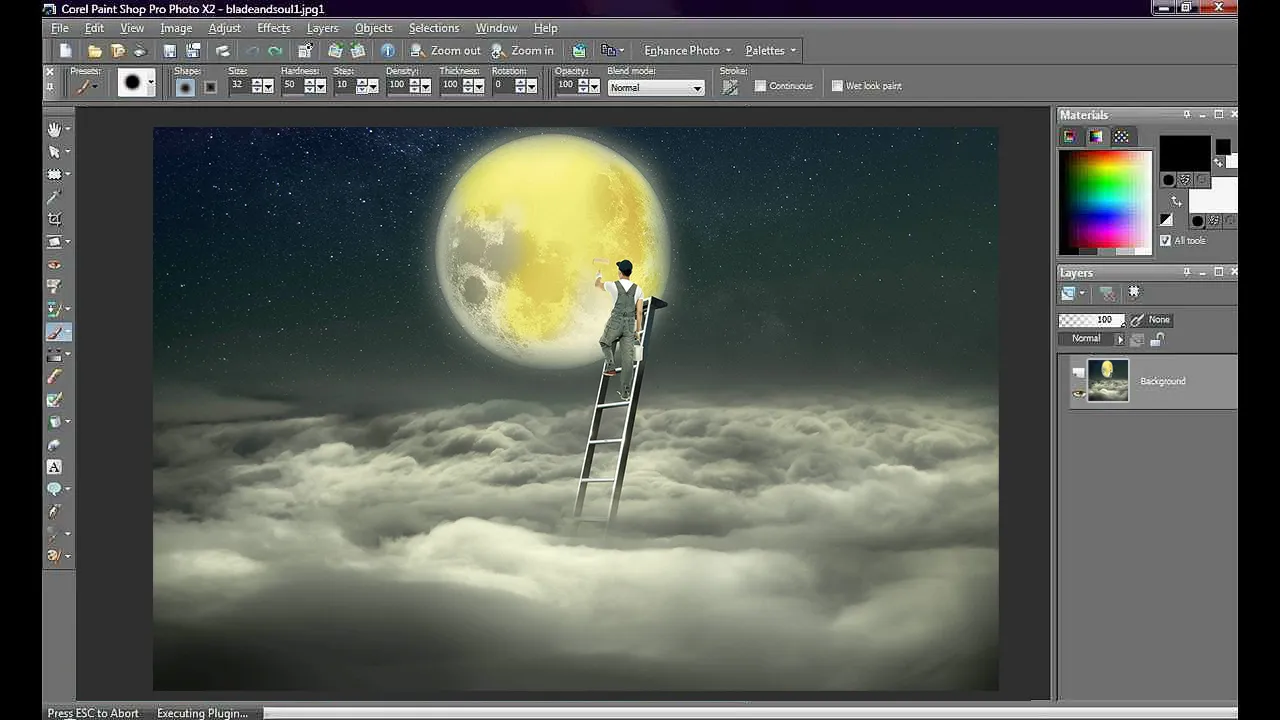Select the Paint Brush tool

coord(55,331)
